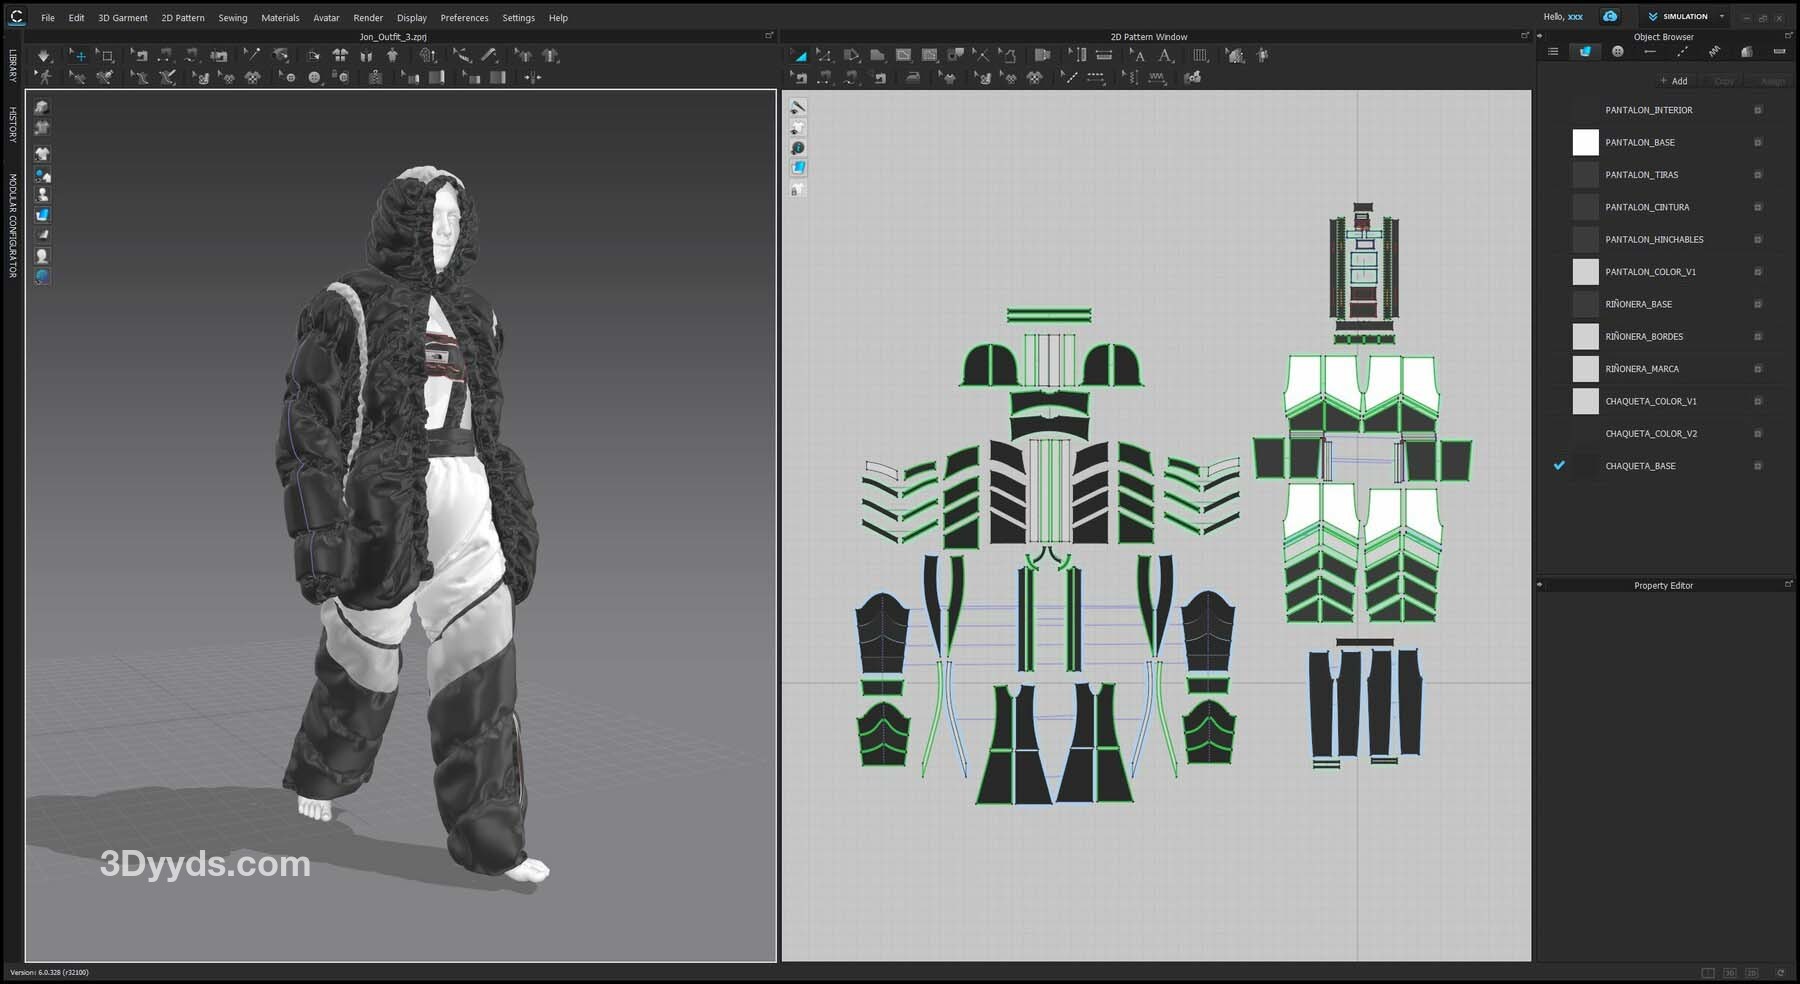1800x984 pixels.
Task: Toggle the CHAQUETA_BASE checkmark
Action: tap(1559, 466)
